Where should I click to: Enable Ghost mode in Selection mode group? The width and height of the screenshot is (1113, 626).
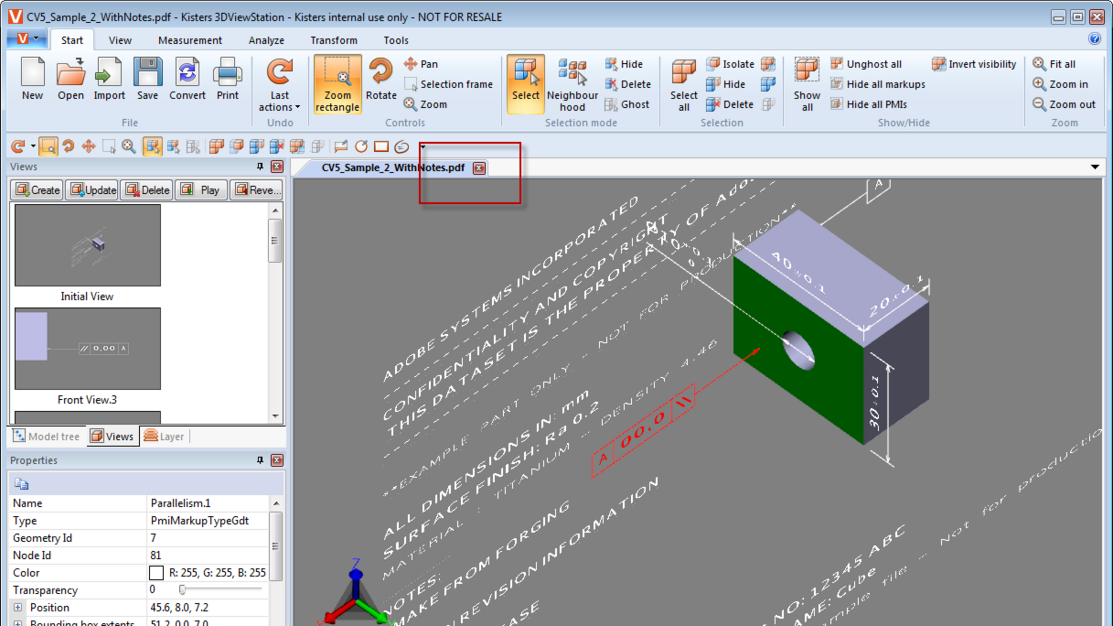click(627, 104)
